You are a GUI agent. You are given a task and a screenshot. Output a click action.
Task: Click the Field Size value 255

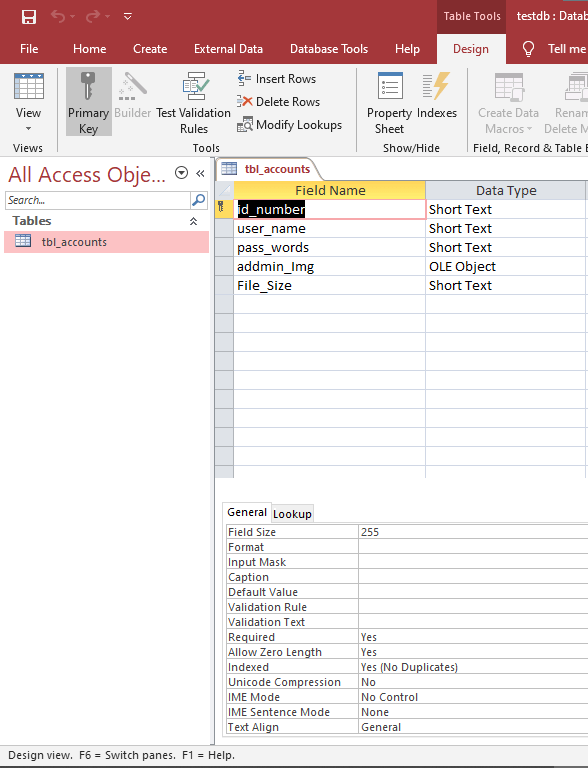pos(473,532)
